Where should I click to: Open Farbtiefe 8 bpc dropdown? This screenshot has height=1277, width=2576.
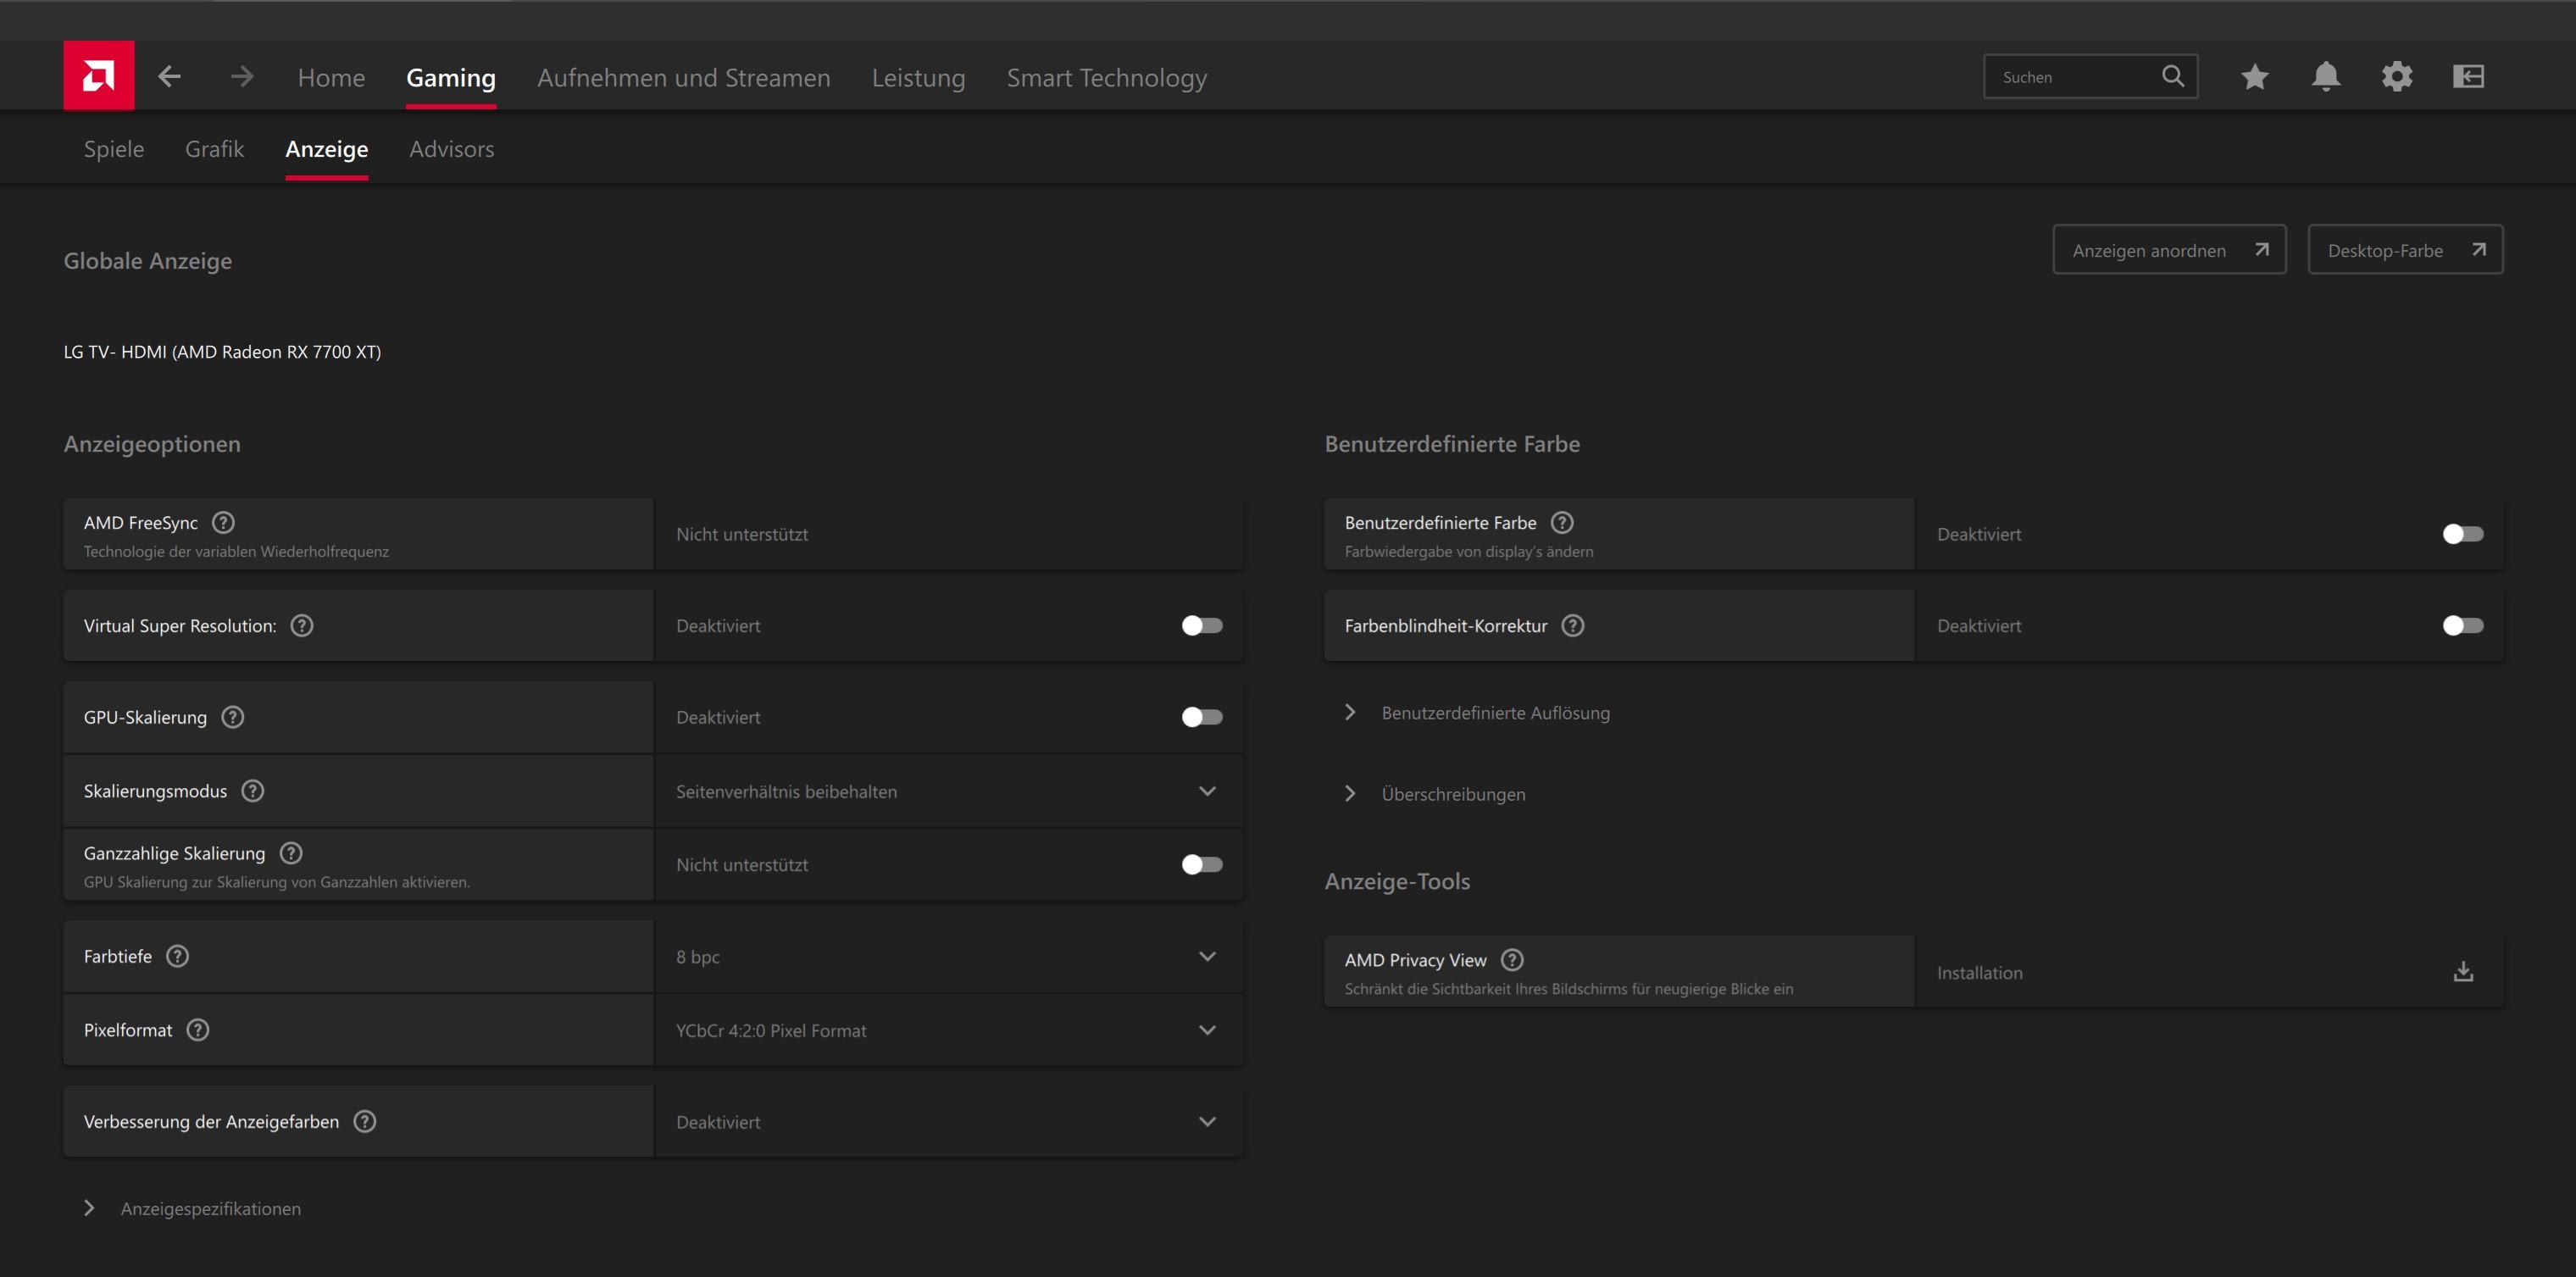point(948,956)
